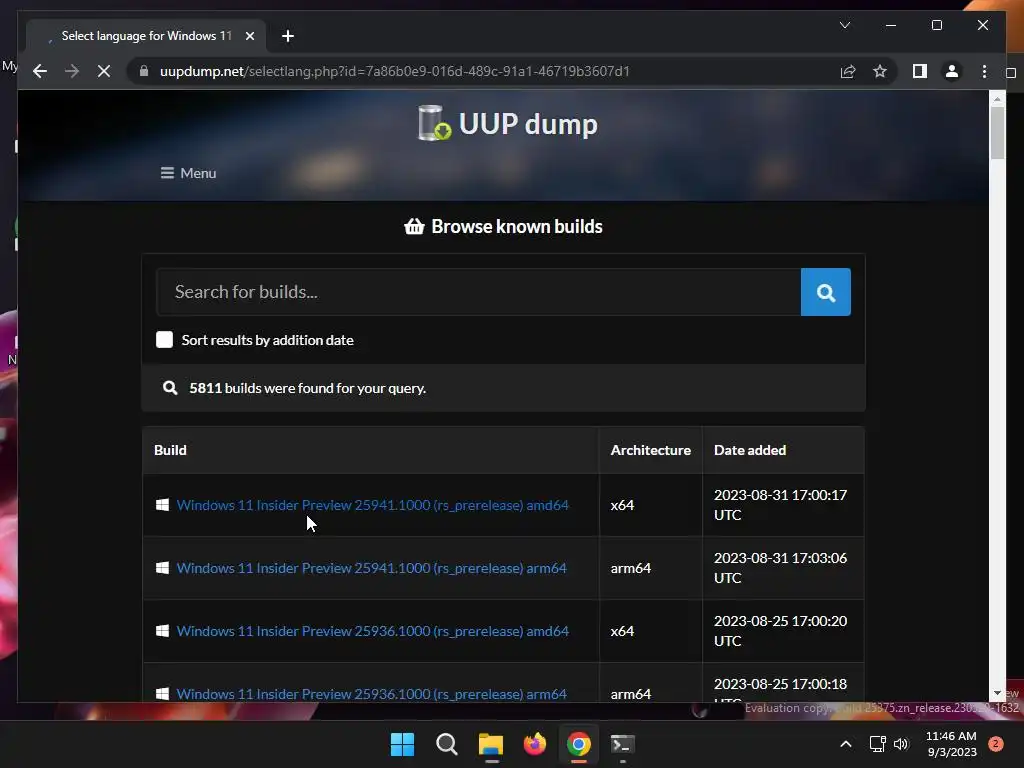
Task: Expand the system tray hidden icons chevron
Action: pyautogui.click(x=846, y=744)
